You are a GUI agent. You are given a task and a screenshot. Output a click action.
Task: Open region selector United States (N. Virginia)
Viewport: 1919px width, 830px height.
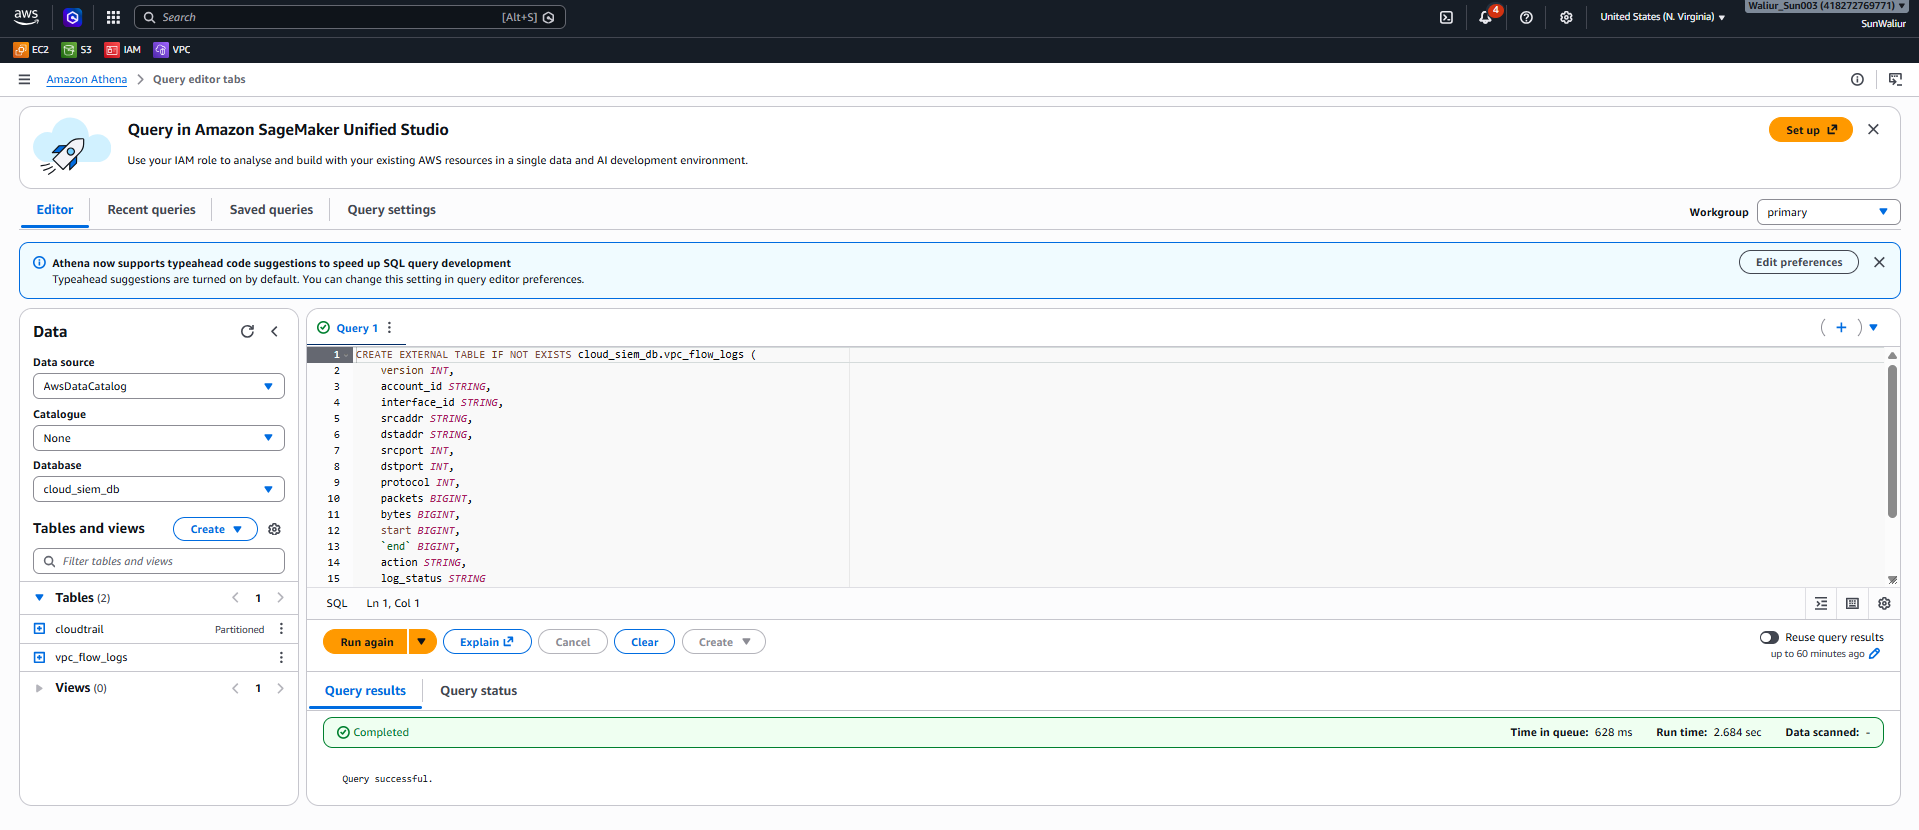click(1662, 17)
